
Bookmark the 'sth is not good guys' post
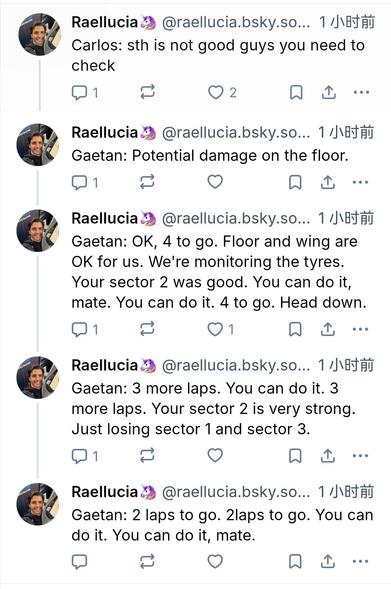point(296,92)
